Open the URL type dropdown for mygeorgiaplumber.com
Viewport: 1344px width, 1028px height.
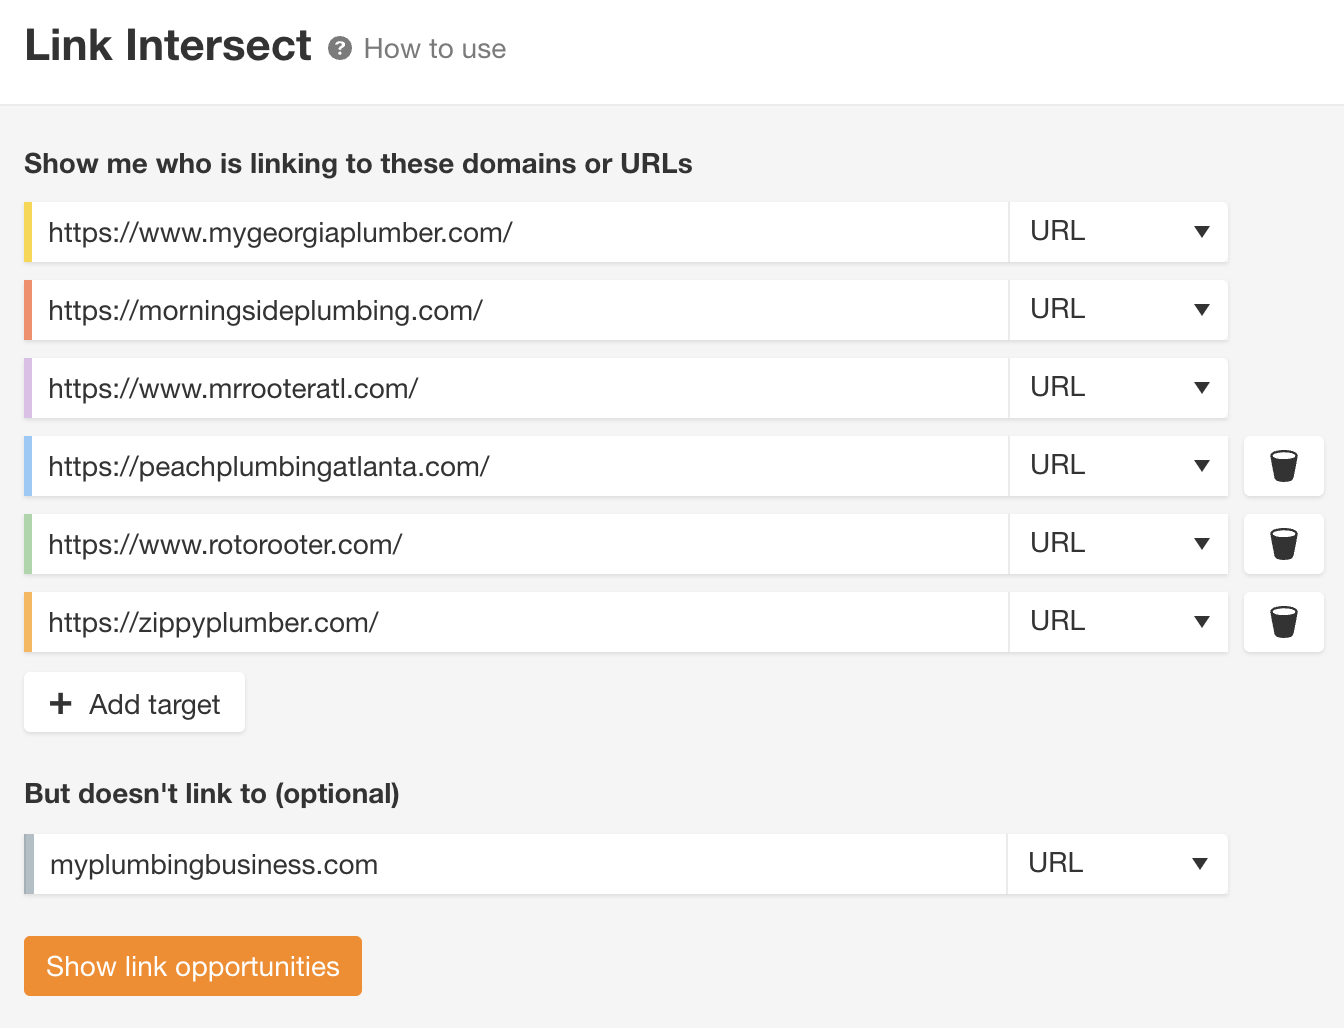point(1118,231)
